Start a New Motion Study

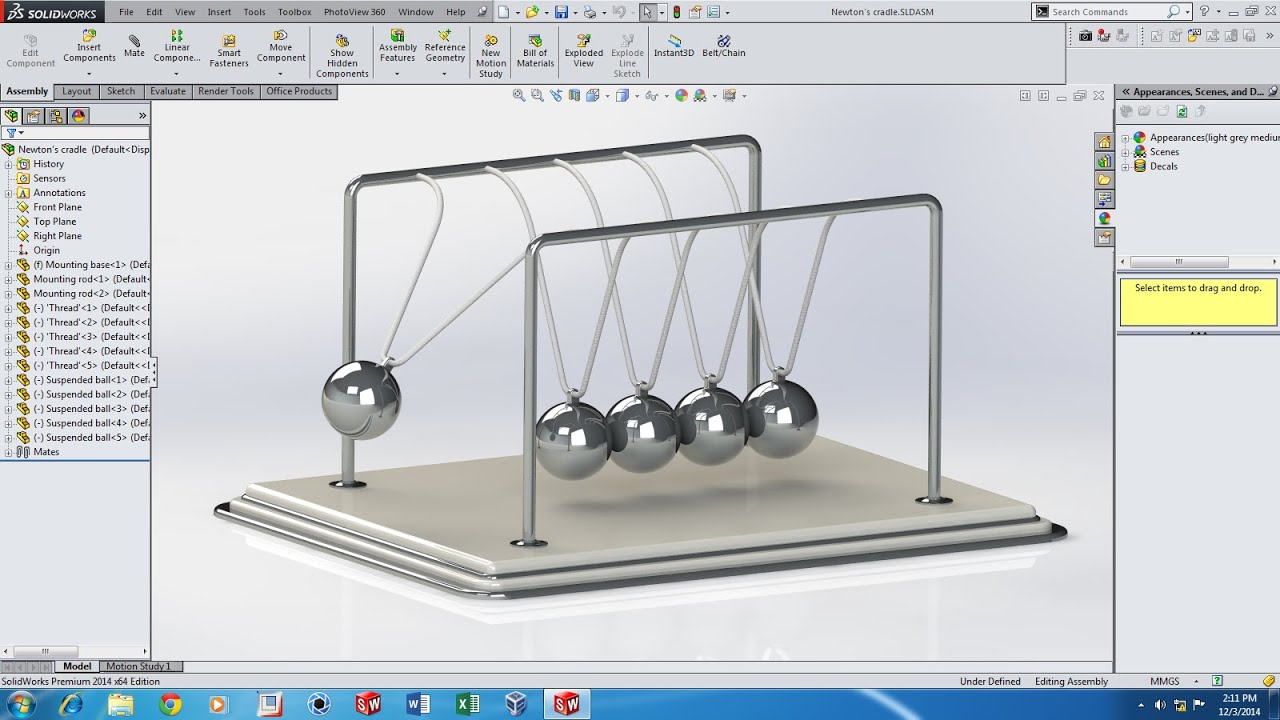coord(491,57)
